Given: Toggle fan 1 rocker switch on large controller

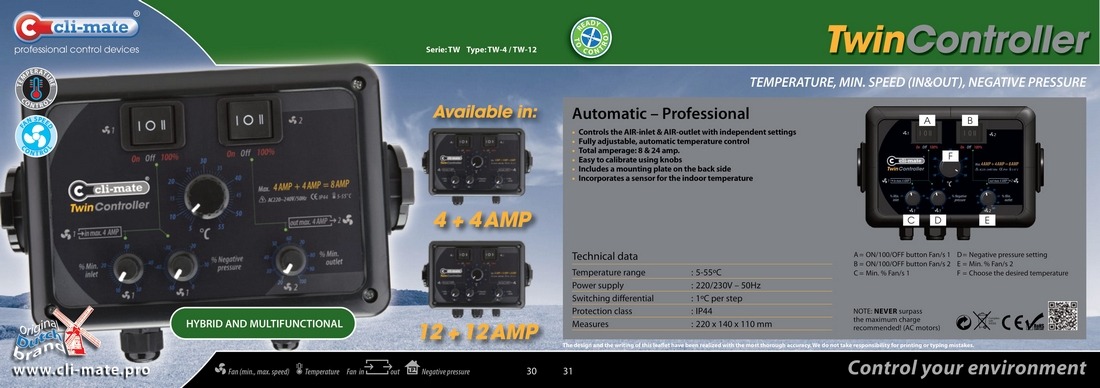Looking at the screenshot, I should click(x=153, y=126).
